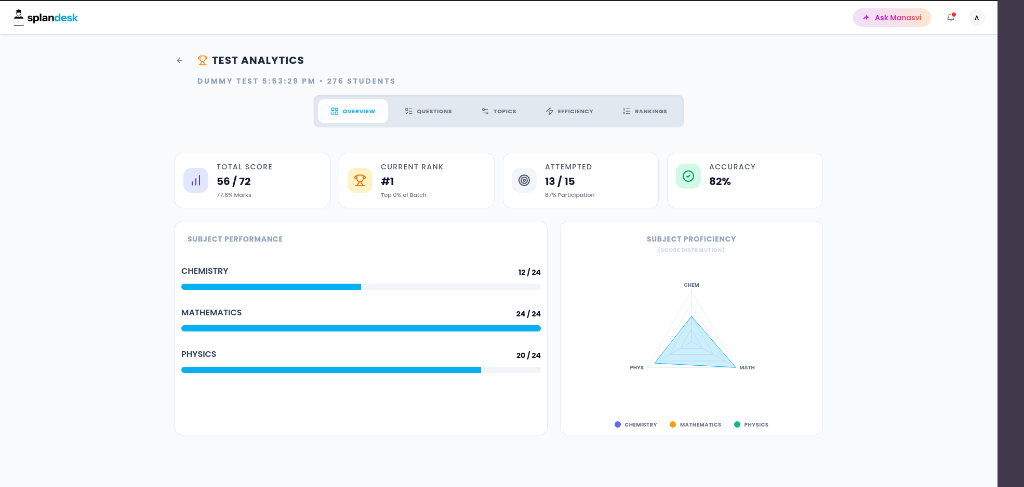This screenshot has height=487, width=1024.
Task: Click the Current Rank trophy icon
Action: [x=359, y=180]
